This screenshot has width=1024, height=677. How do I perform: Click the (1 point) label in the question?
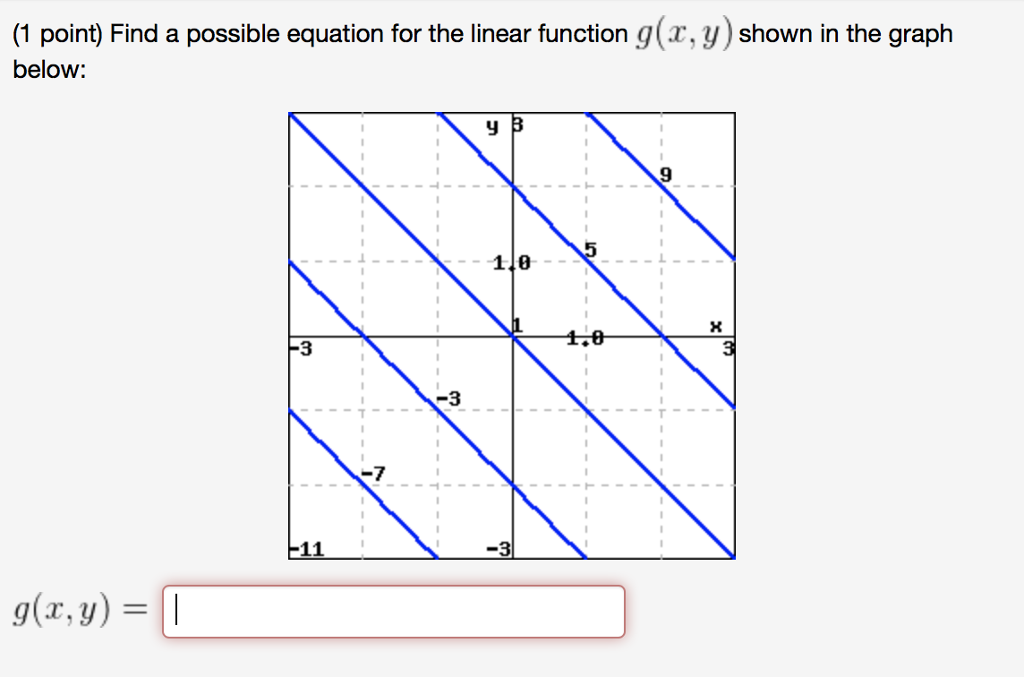[57, 33]
